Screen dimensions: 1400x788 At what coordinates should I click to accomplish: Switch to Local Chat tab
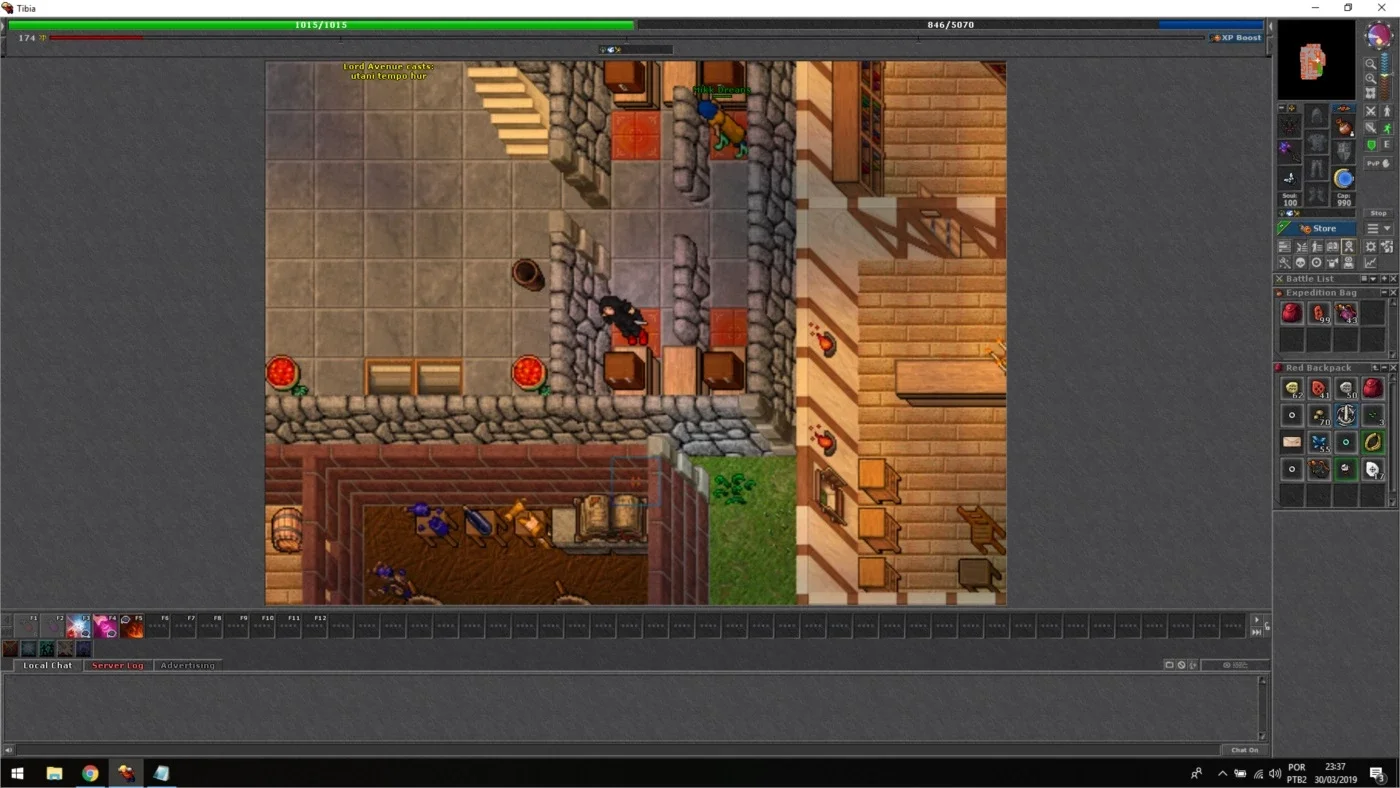[48, 665]
